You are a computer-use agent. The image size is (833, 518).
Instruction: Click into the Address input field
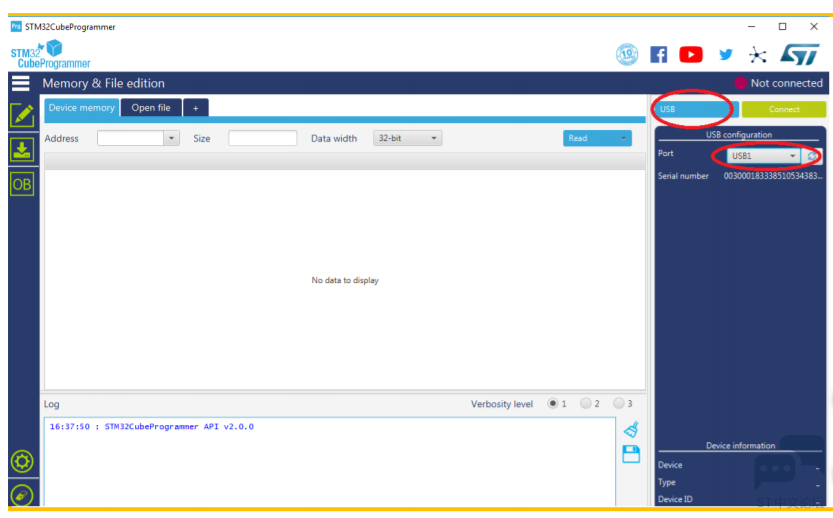tap(130, 138)
